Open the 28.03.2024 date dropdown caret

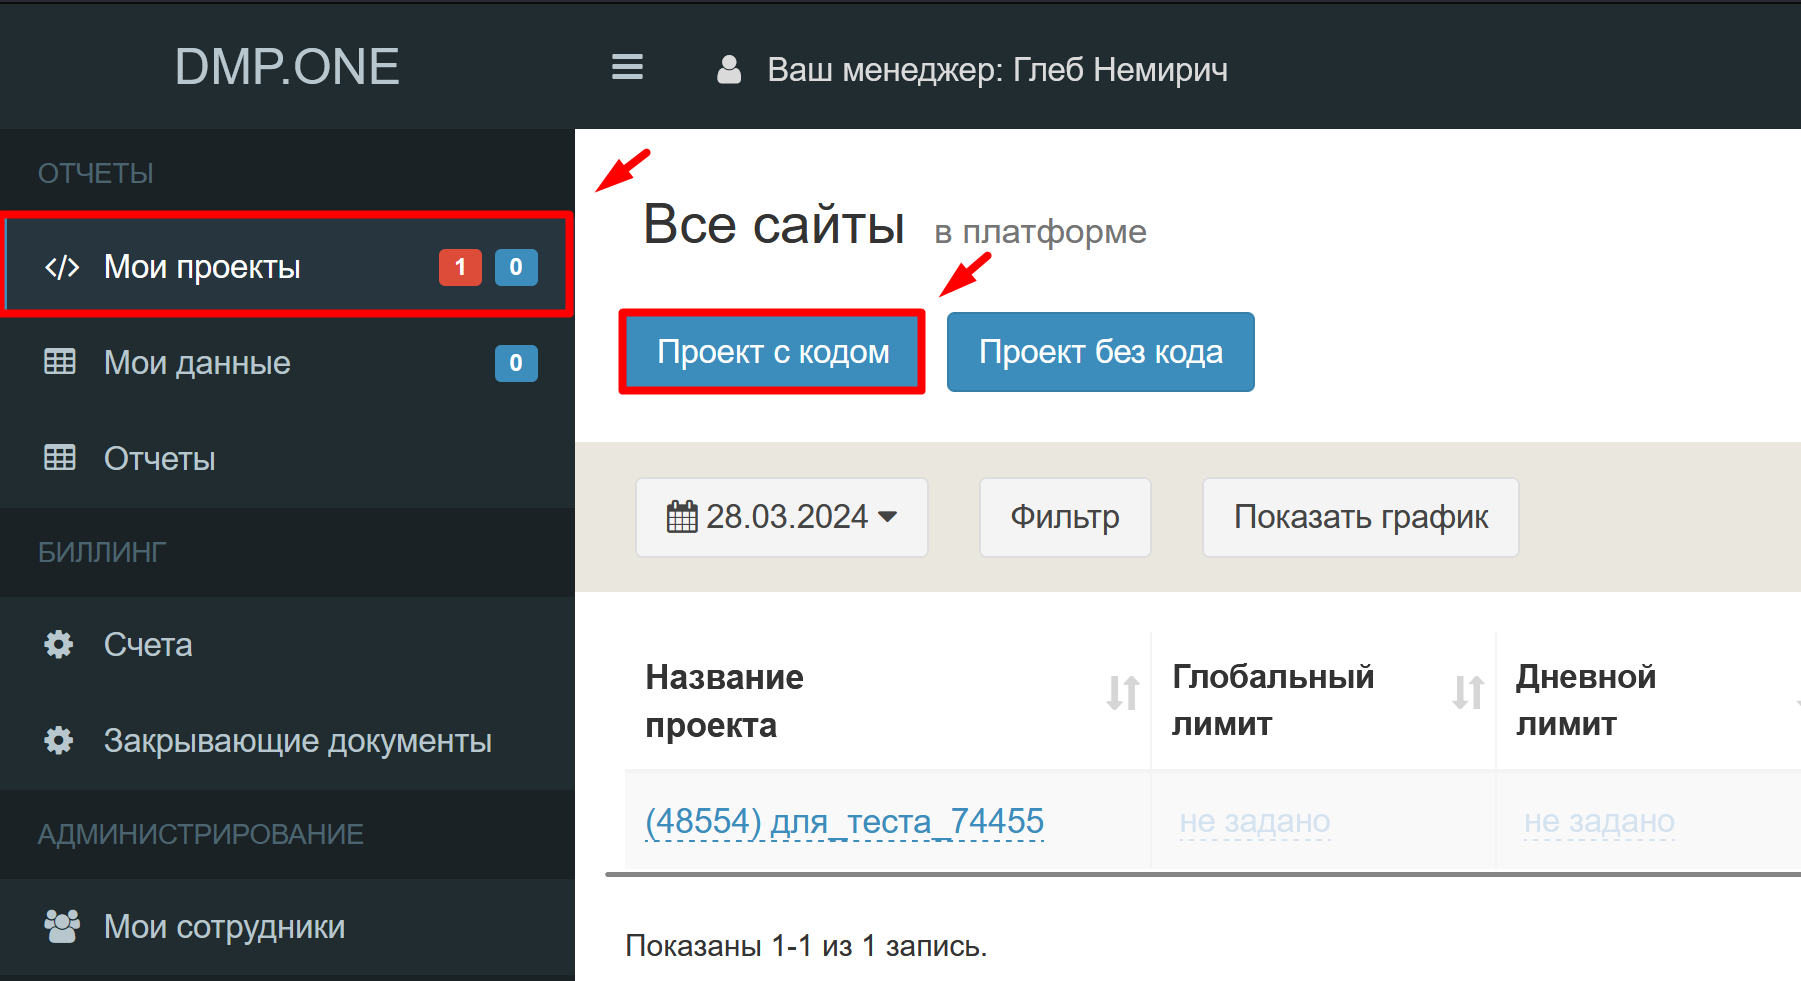pos(888,517)
